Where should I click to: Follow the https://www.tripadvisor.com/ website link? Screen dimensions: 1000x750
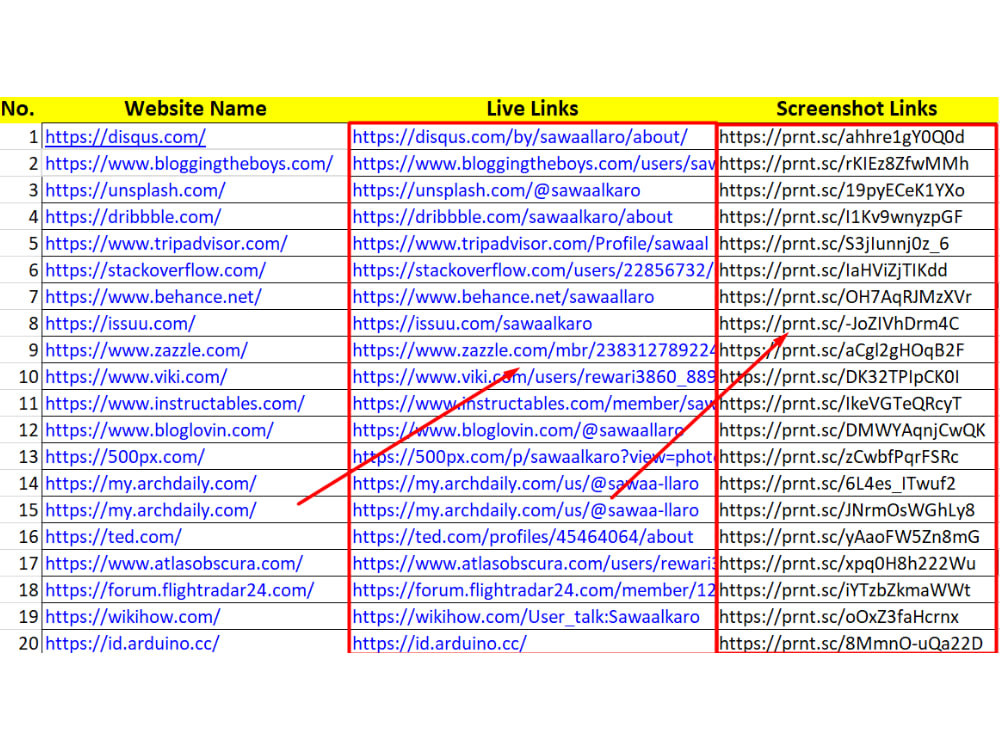(166, 244)
